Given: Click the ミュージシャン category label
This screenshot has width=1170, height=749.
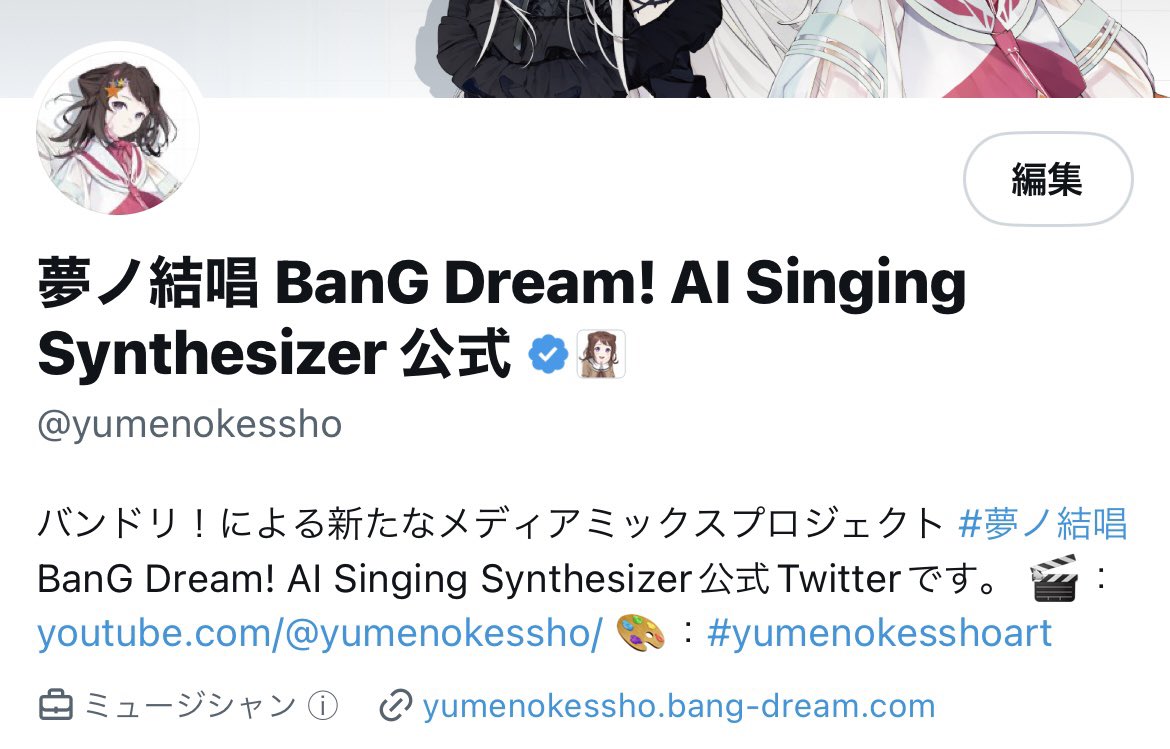Looking at the screenshot, I should (190, 706).
